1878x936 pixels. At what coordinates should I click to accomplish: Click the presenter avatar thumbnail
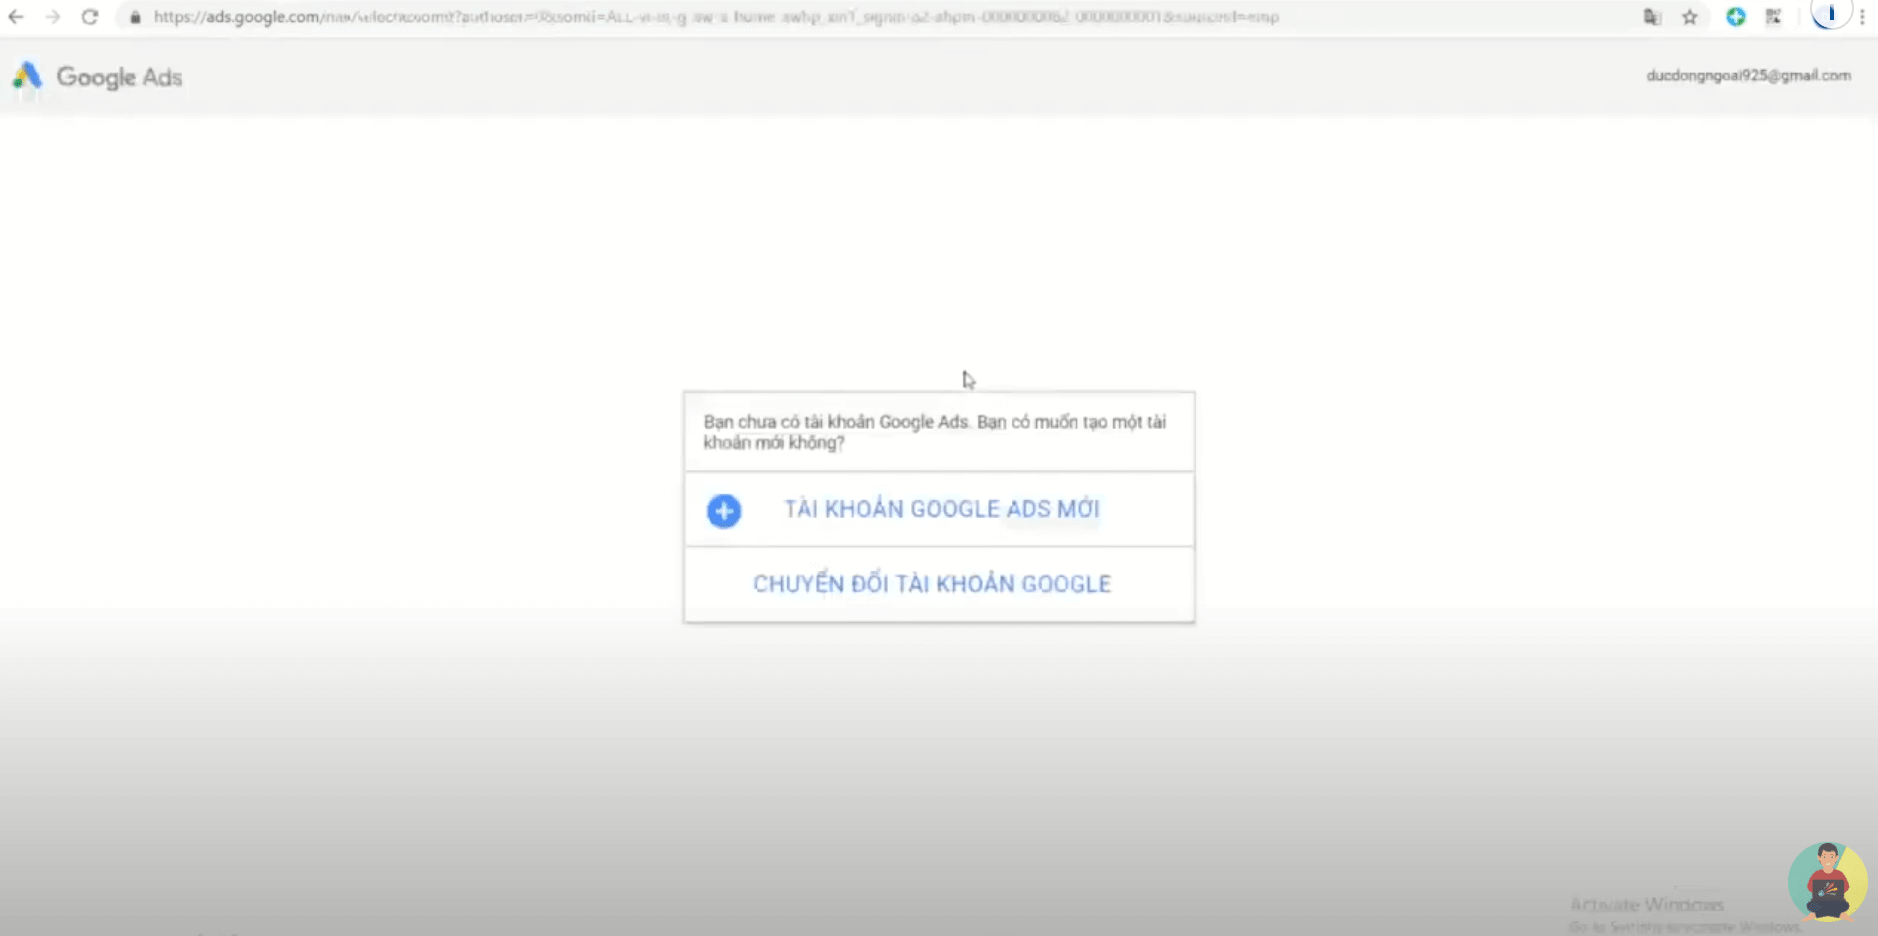tap(1827, 882)
